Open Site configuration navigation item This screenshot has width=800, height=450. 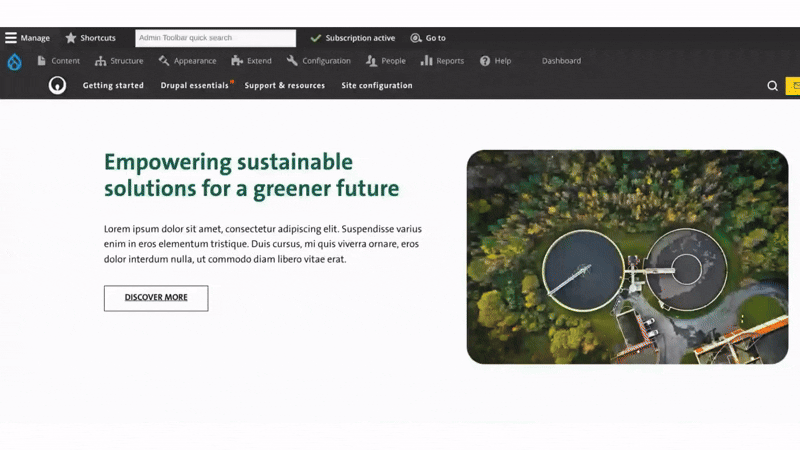pos(377,85)
